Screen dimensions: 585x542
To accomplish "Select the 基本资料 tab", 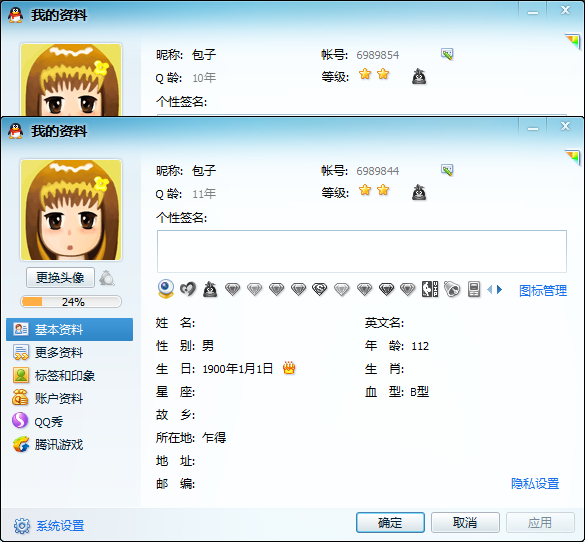I will pos(69,329).
